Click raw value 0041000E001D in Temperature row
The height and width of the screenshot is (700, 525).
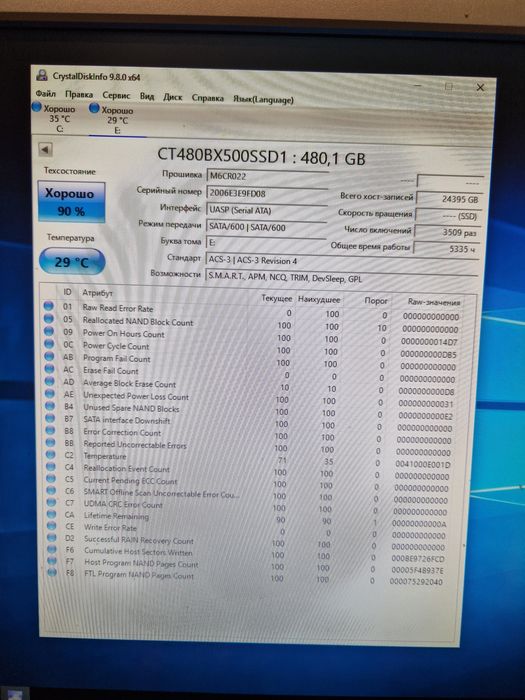coord(423,464)
